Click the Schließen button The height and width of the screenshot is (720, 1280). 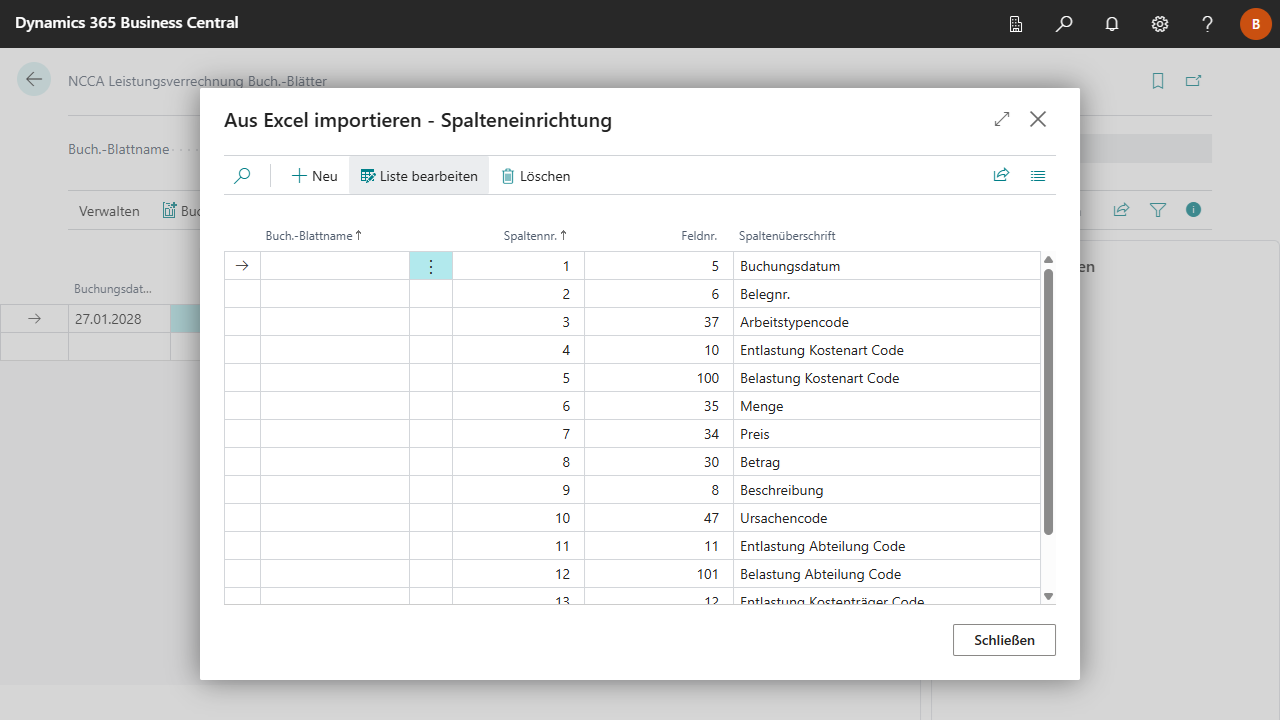[1004, 640]
